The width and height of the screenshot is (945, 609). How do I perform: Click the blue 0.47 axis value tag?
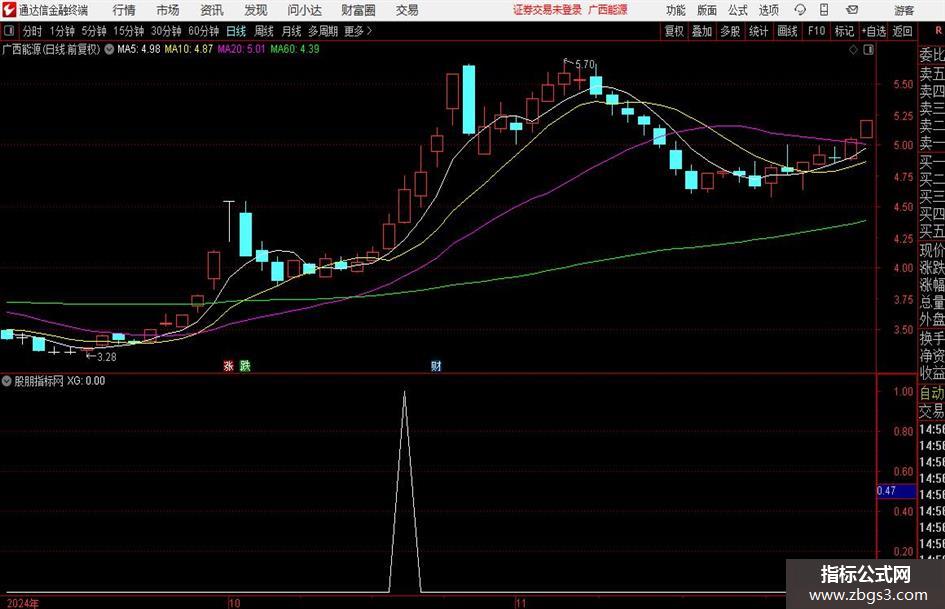(x=896, y=491)
